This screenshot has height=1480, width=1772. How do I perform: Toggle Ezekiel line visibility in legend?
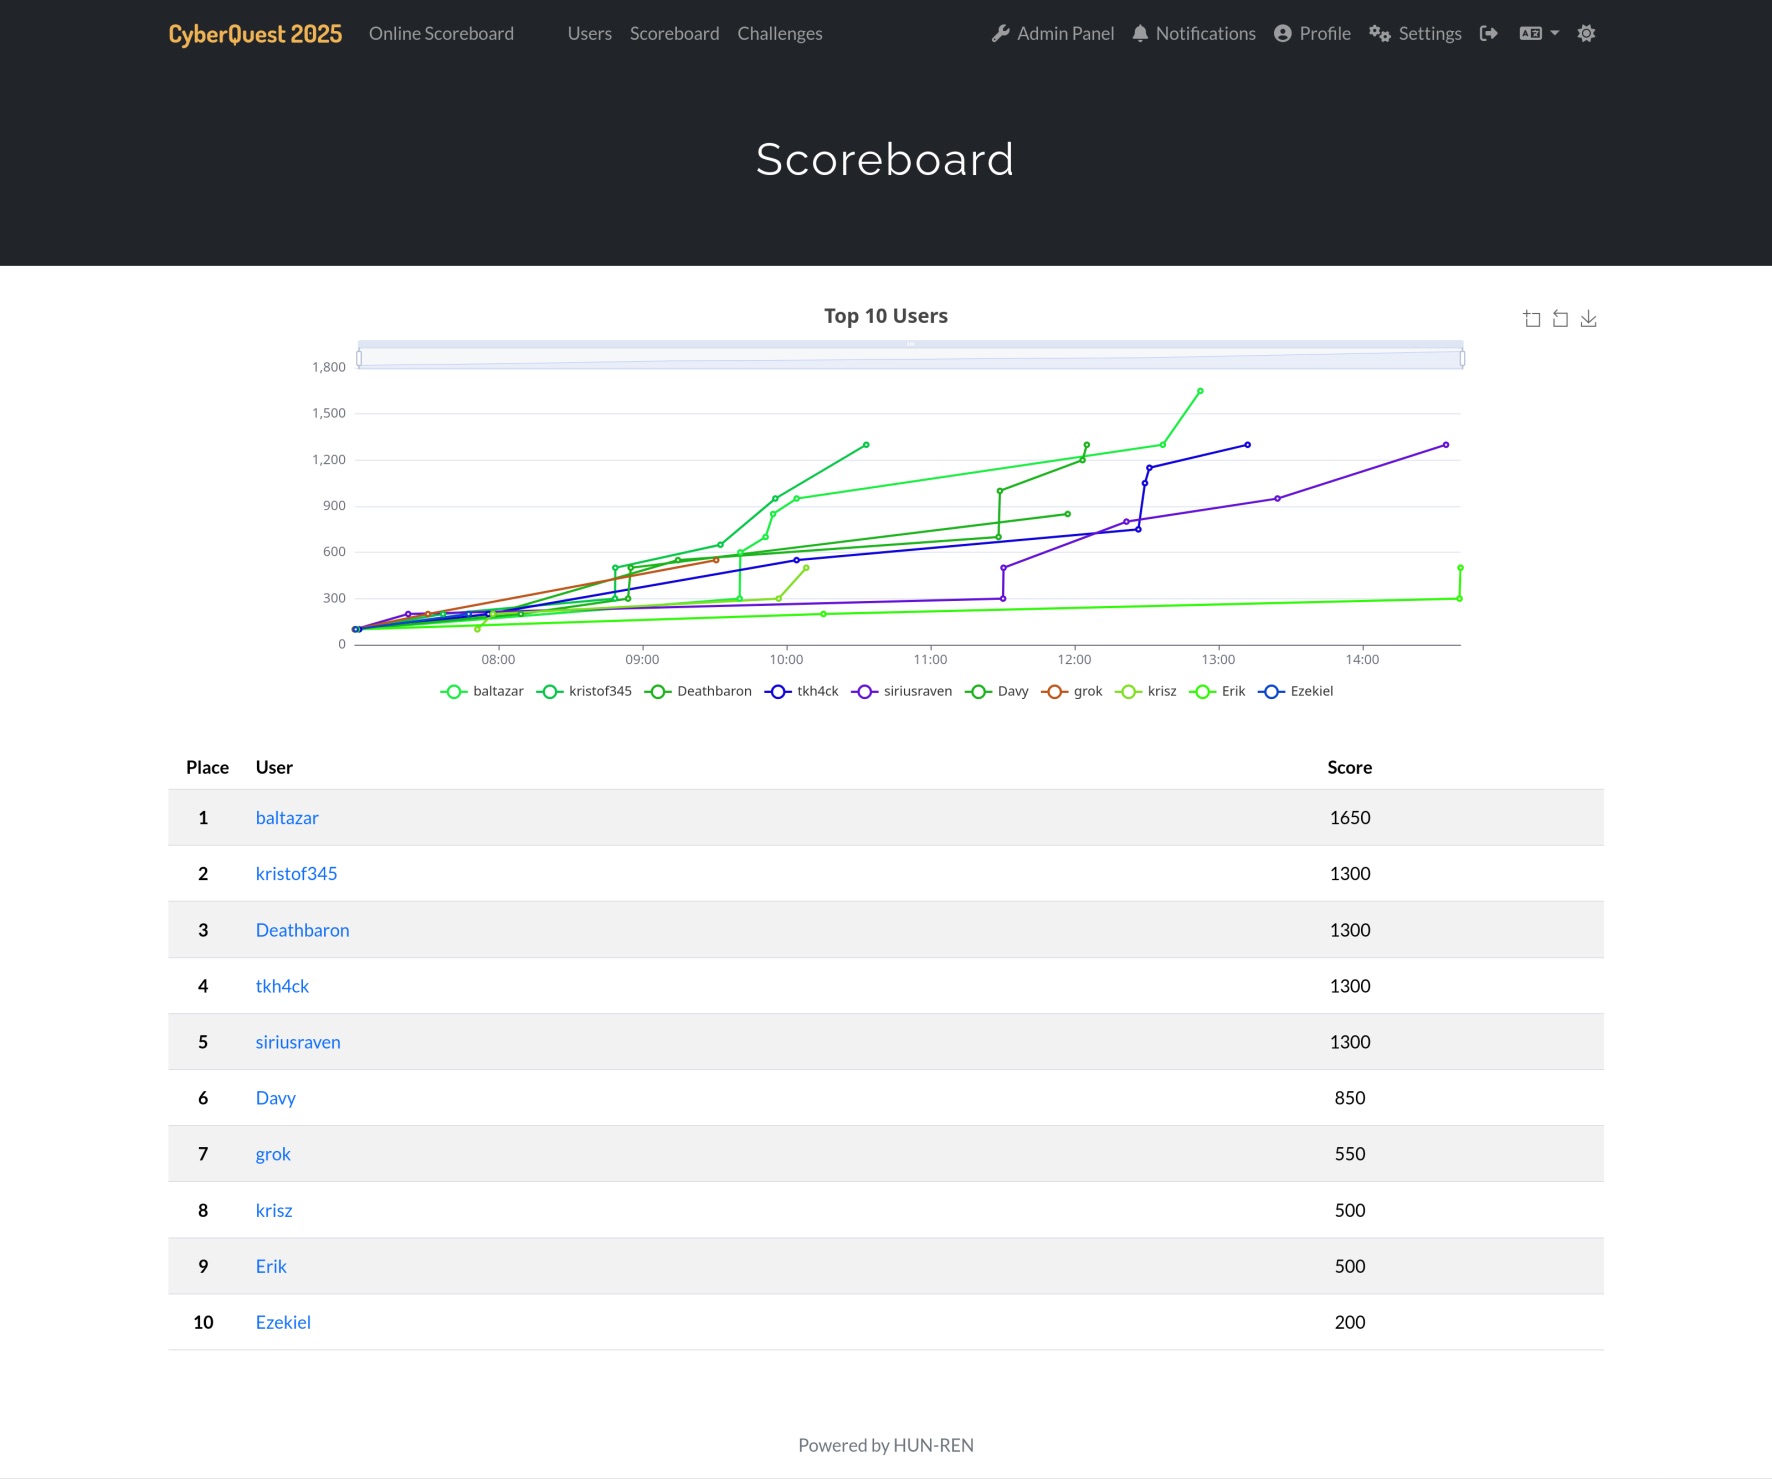tap(1296, 691)
